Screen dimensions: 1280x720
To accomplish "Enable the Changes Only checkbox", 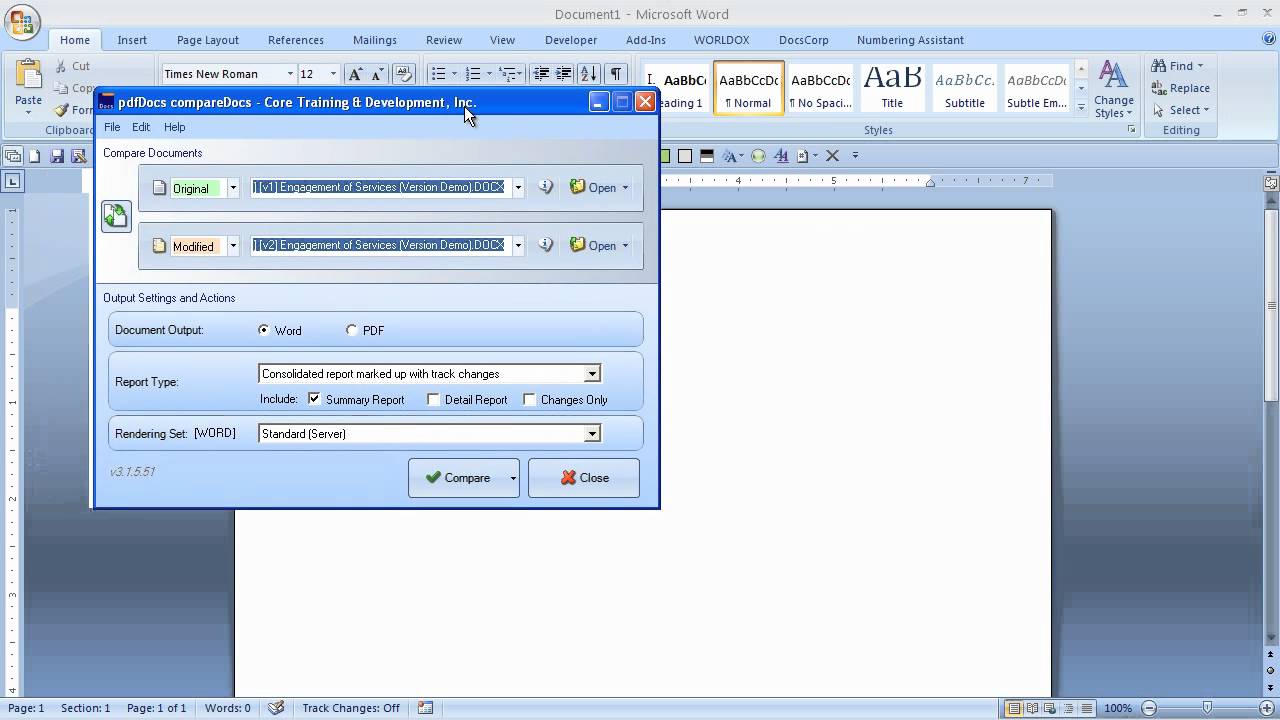I will click(x=530, y=399).
